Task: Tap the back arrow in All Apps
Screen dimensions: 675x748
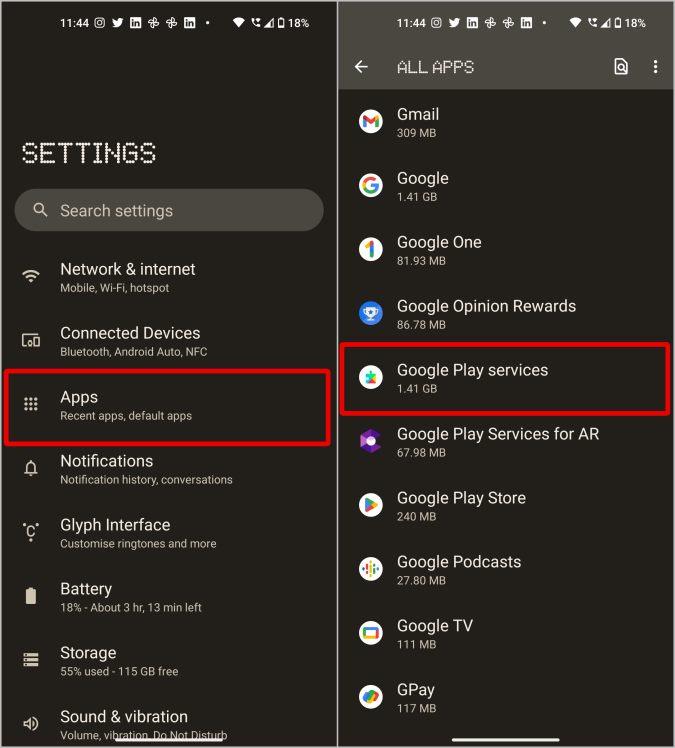Action: tap(361, 67)
